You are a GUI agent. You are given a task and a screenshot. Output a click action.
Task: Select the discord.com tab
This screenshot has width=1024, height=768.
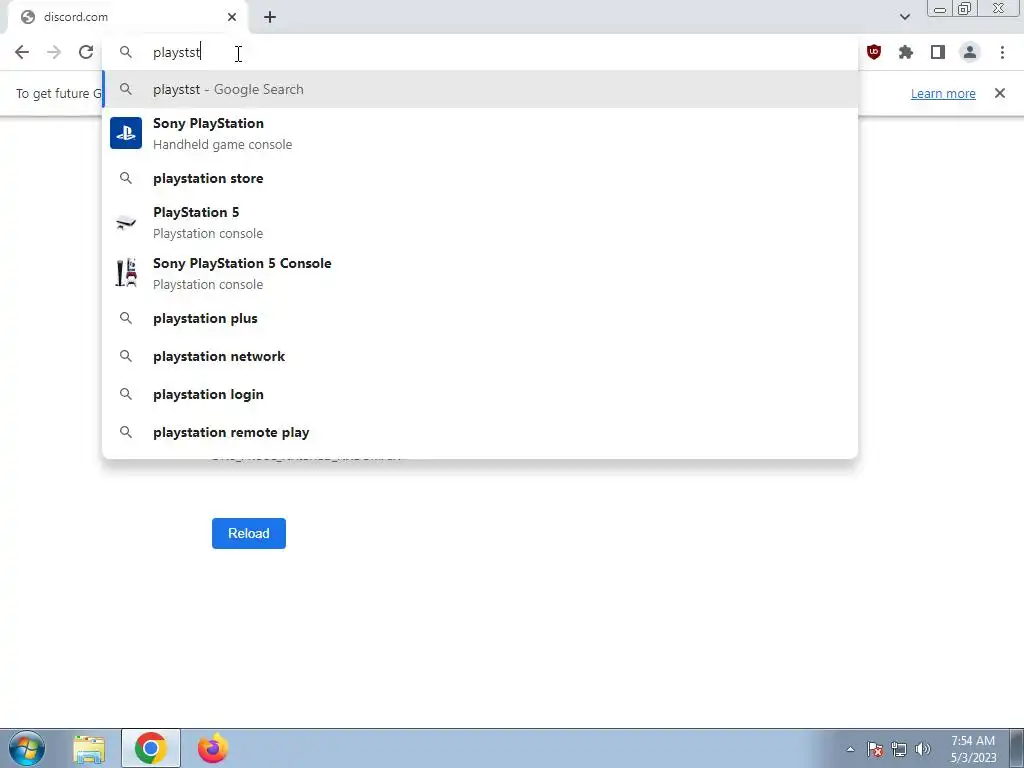(128, 17)
